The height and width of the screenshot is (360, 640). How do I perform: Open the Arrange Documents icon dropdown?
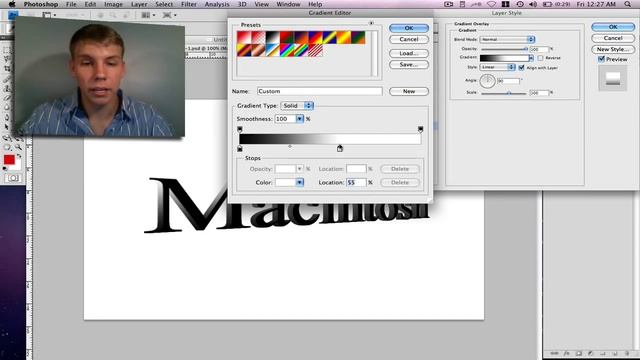pos(147,15)
